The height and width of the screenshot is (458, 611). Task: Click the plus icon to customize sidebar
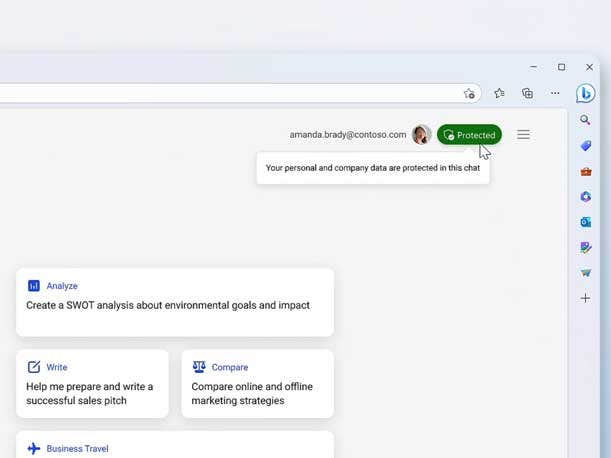[x=586, y=298]
